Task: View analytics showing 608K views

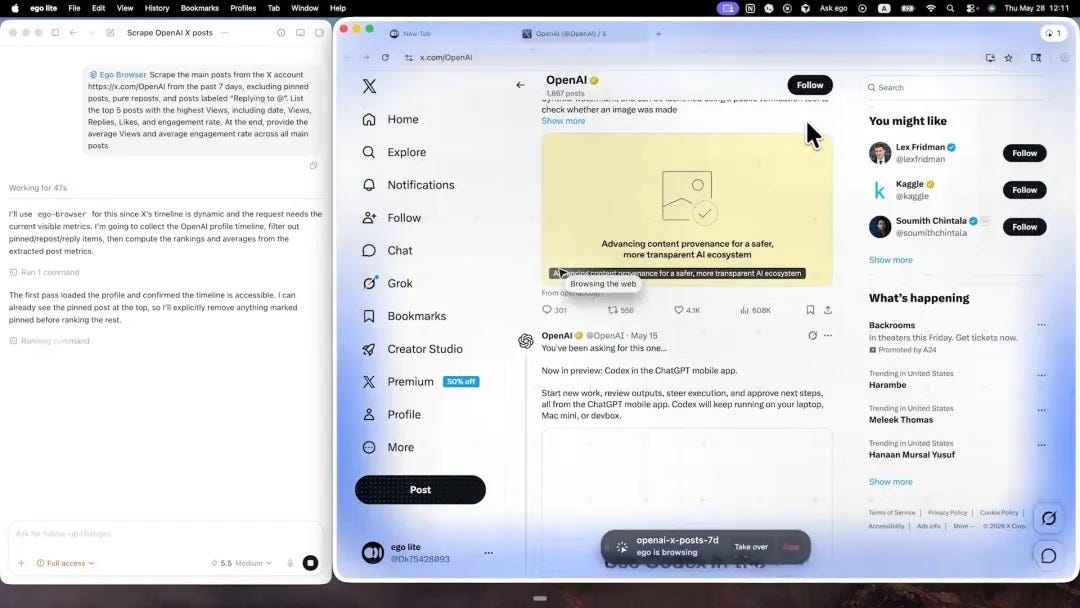Action: point(756,310)
